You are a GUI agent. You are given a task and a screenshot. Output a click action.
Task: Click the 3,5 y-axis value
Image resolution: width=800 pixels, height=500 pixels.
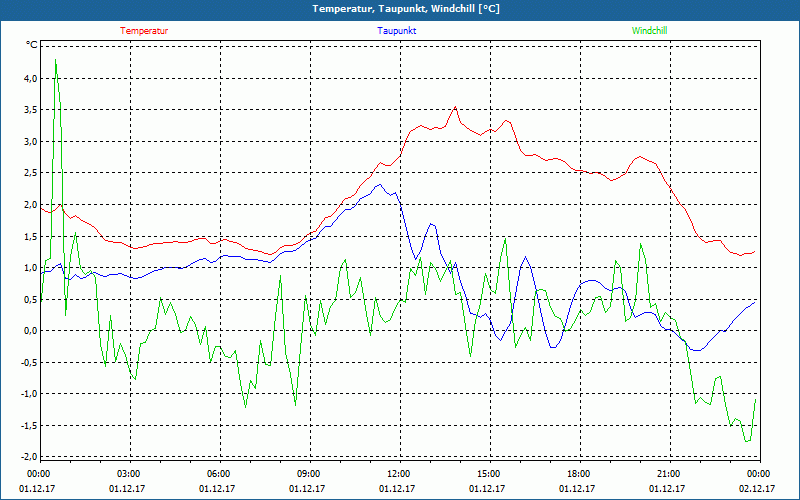30,110
